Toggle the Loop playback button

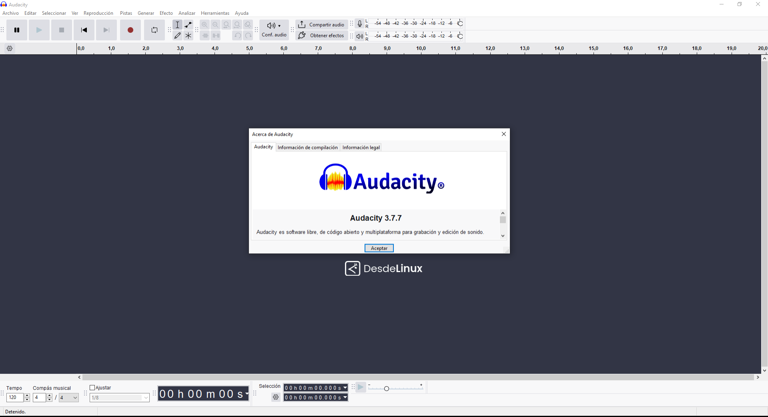(154, 30)
